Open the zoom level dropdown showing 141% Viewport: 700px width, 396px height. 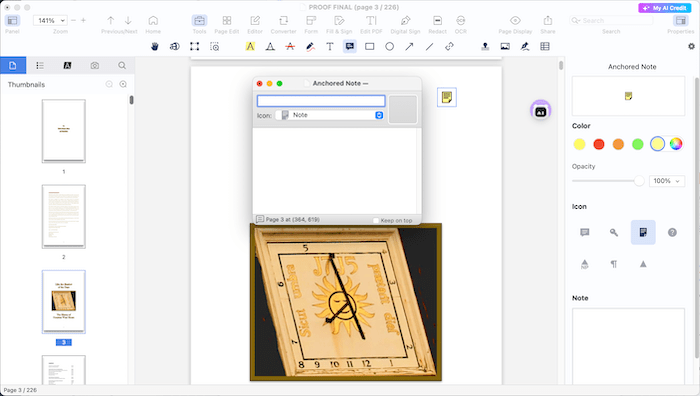pyautogui.click(x=51, y=21)
